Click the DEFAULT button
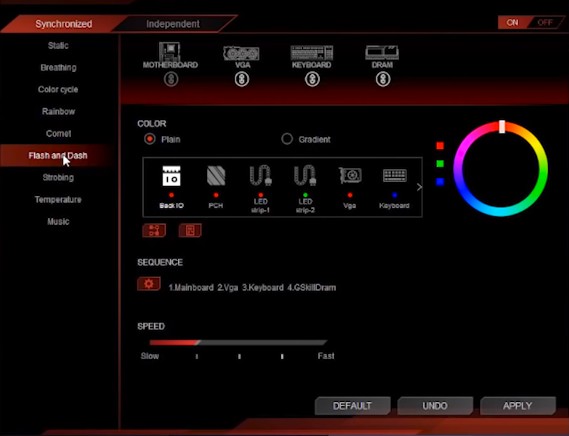Viewport: 569px width, 436px height. [352, 406]
